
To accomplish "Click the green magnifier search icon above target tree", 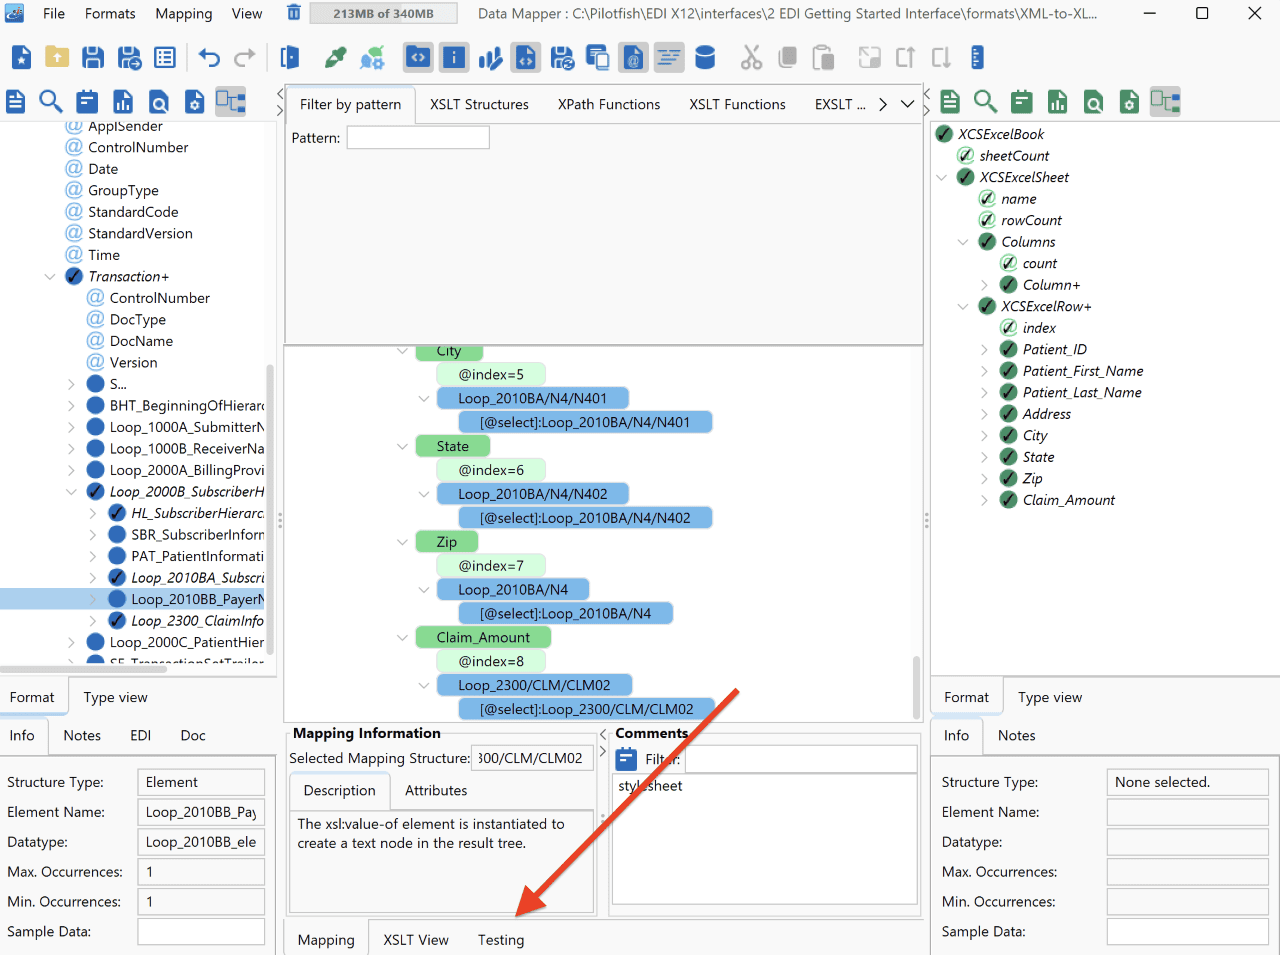I will (x=986, y=101).
